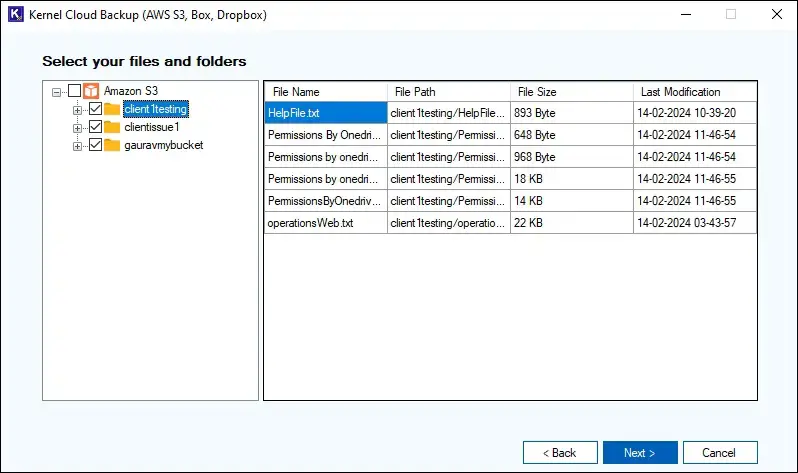798x473 pixels.
Task: Click the client1testing/operatio... path cell
Action: 449,222
